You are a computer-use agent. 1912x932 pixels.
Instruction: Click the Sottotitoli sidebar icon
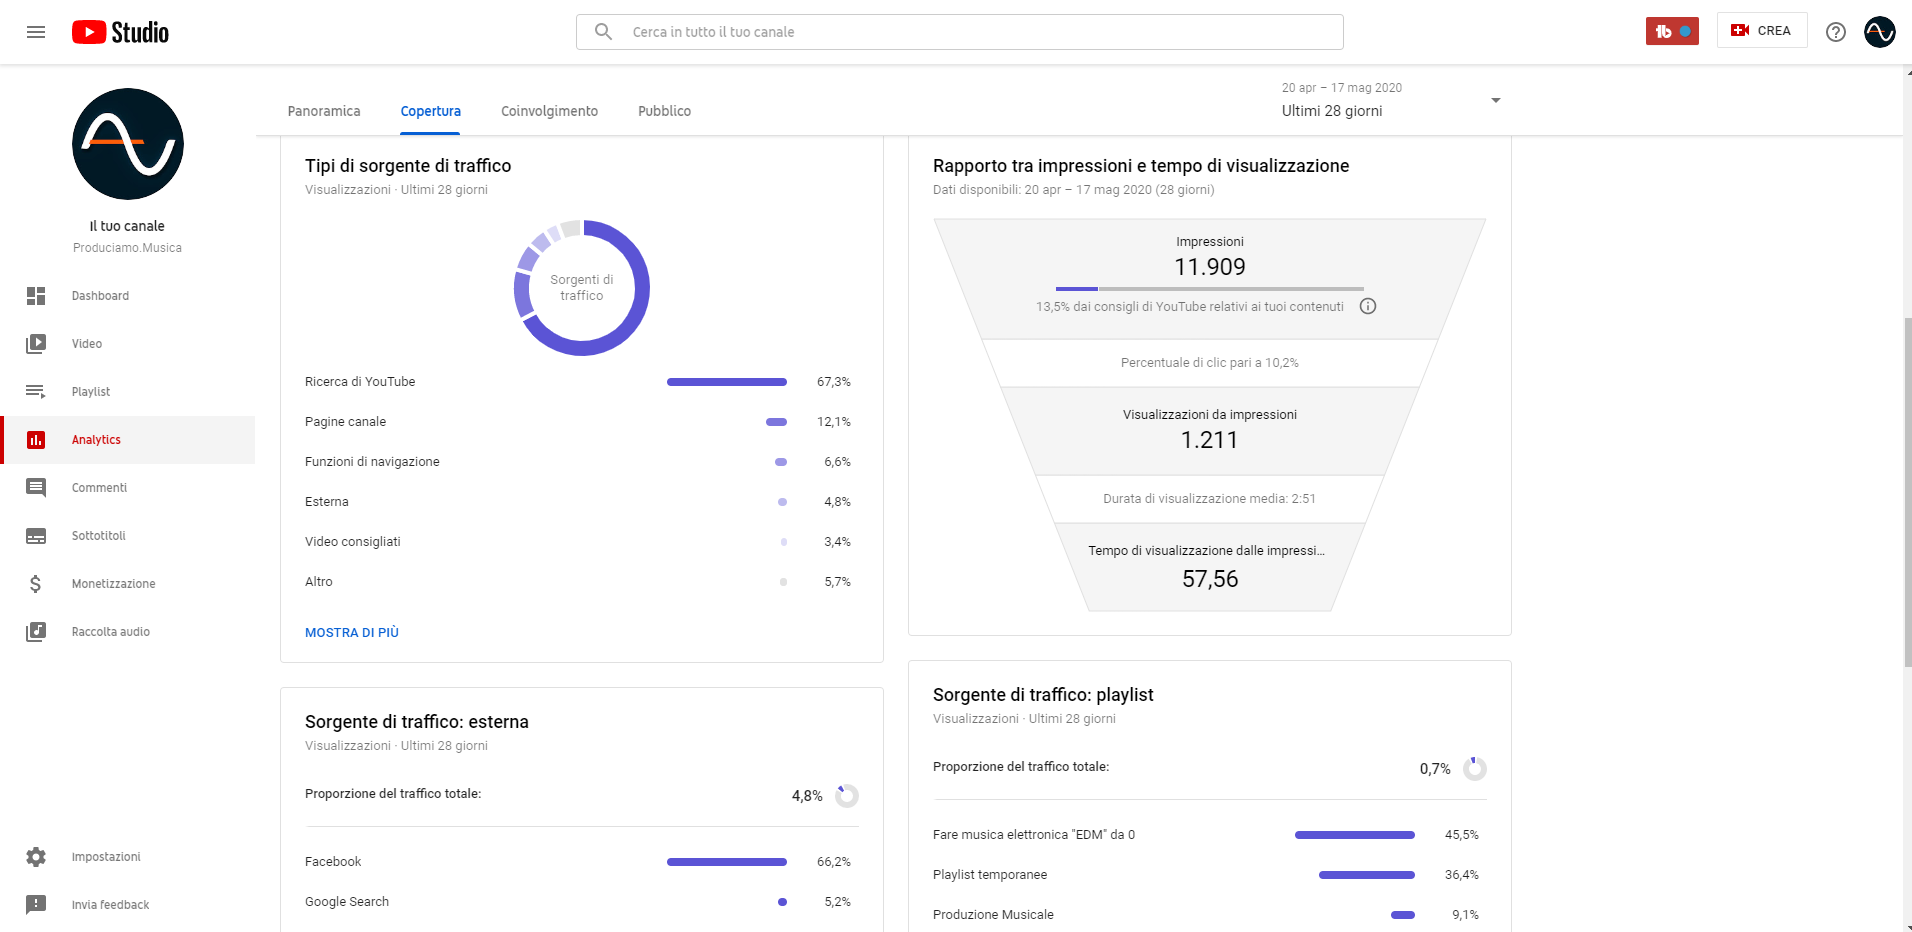point(36,536)
